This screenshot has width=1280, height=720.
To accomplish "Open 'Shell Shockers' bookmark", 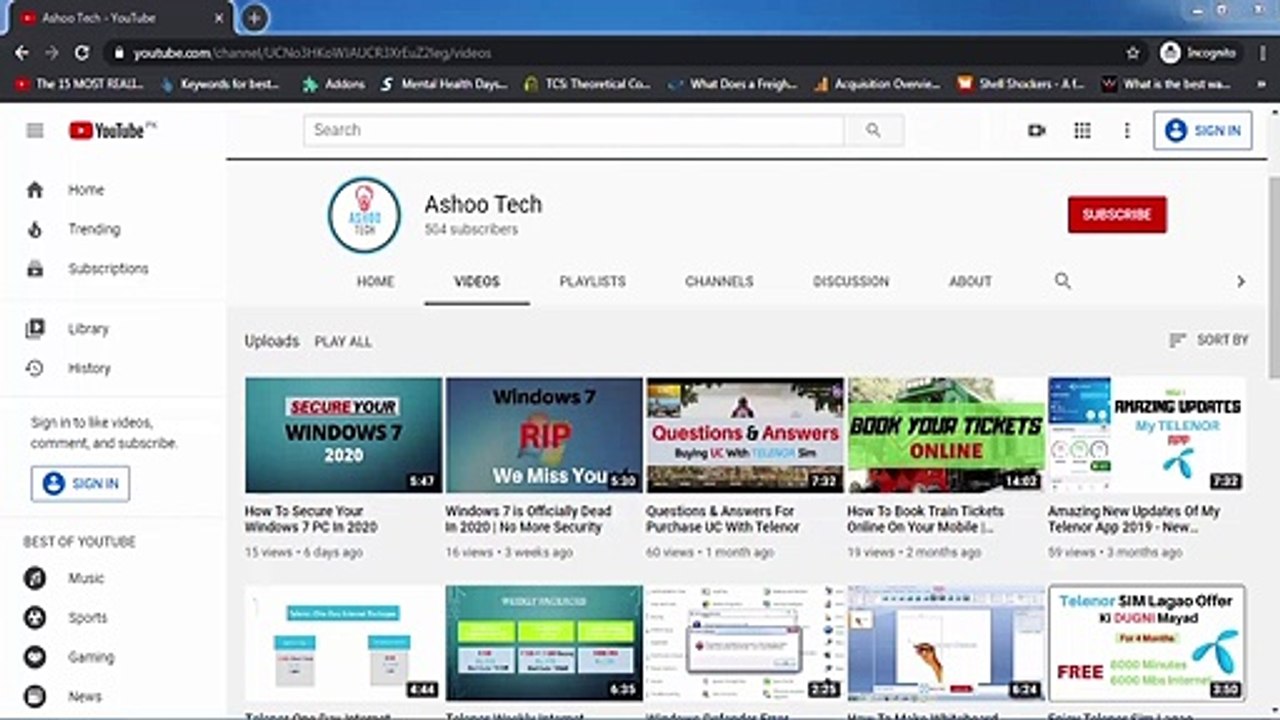I will click(x=1022, y=84).
